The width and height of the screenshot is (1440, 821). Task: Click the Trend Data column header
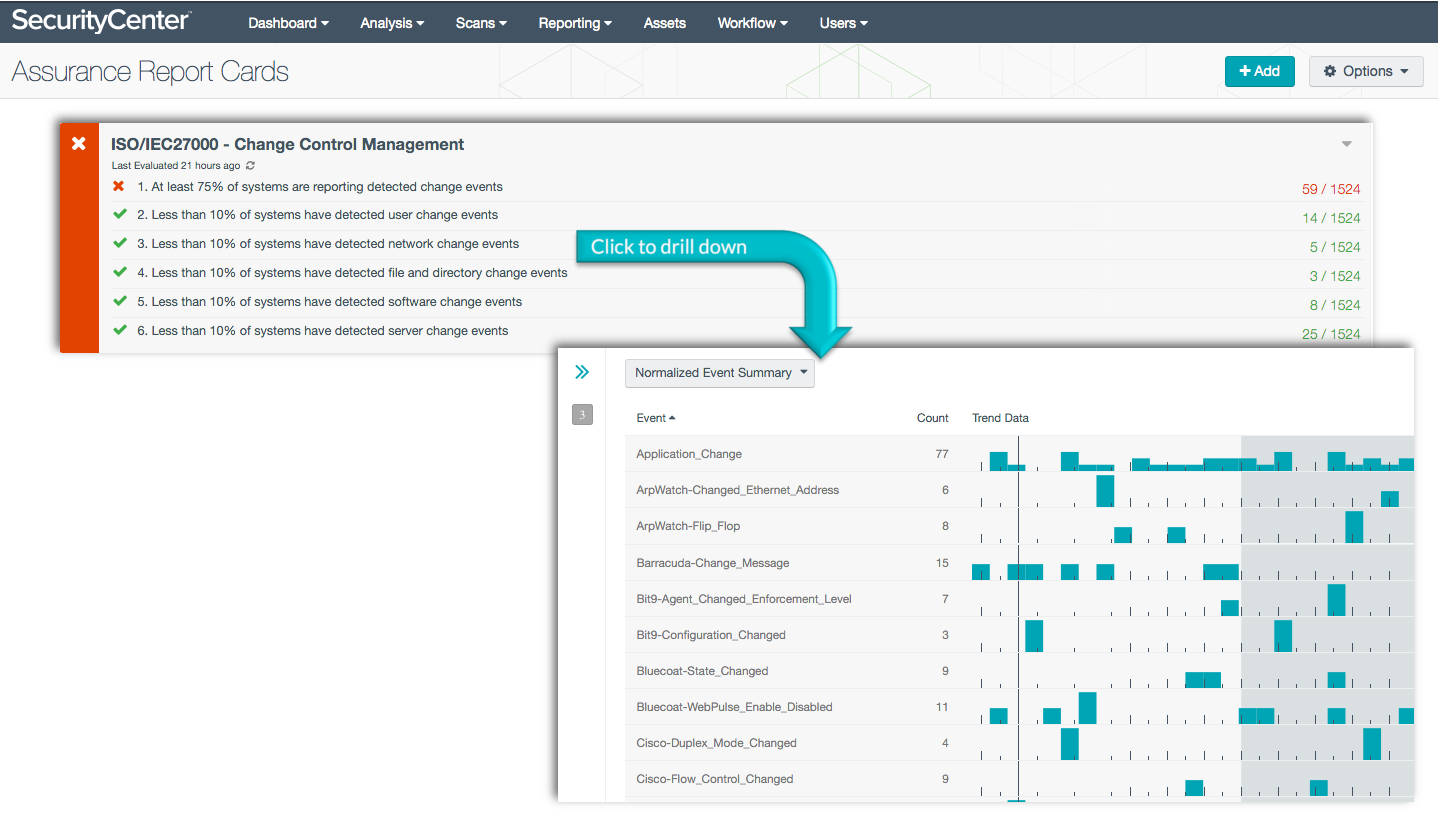[x=1000, y=418]
